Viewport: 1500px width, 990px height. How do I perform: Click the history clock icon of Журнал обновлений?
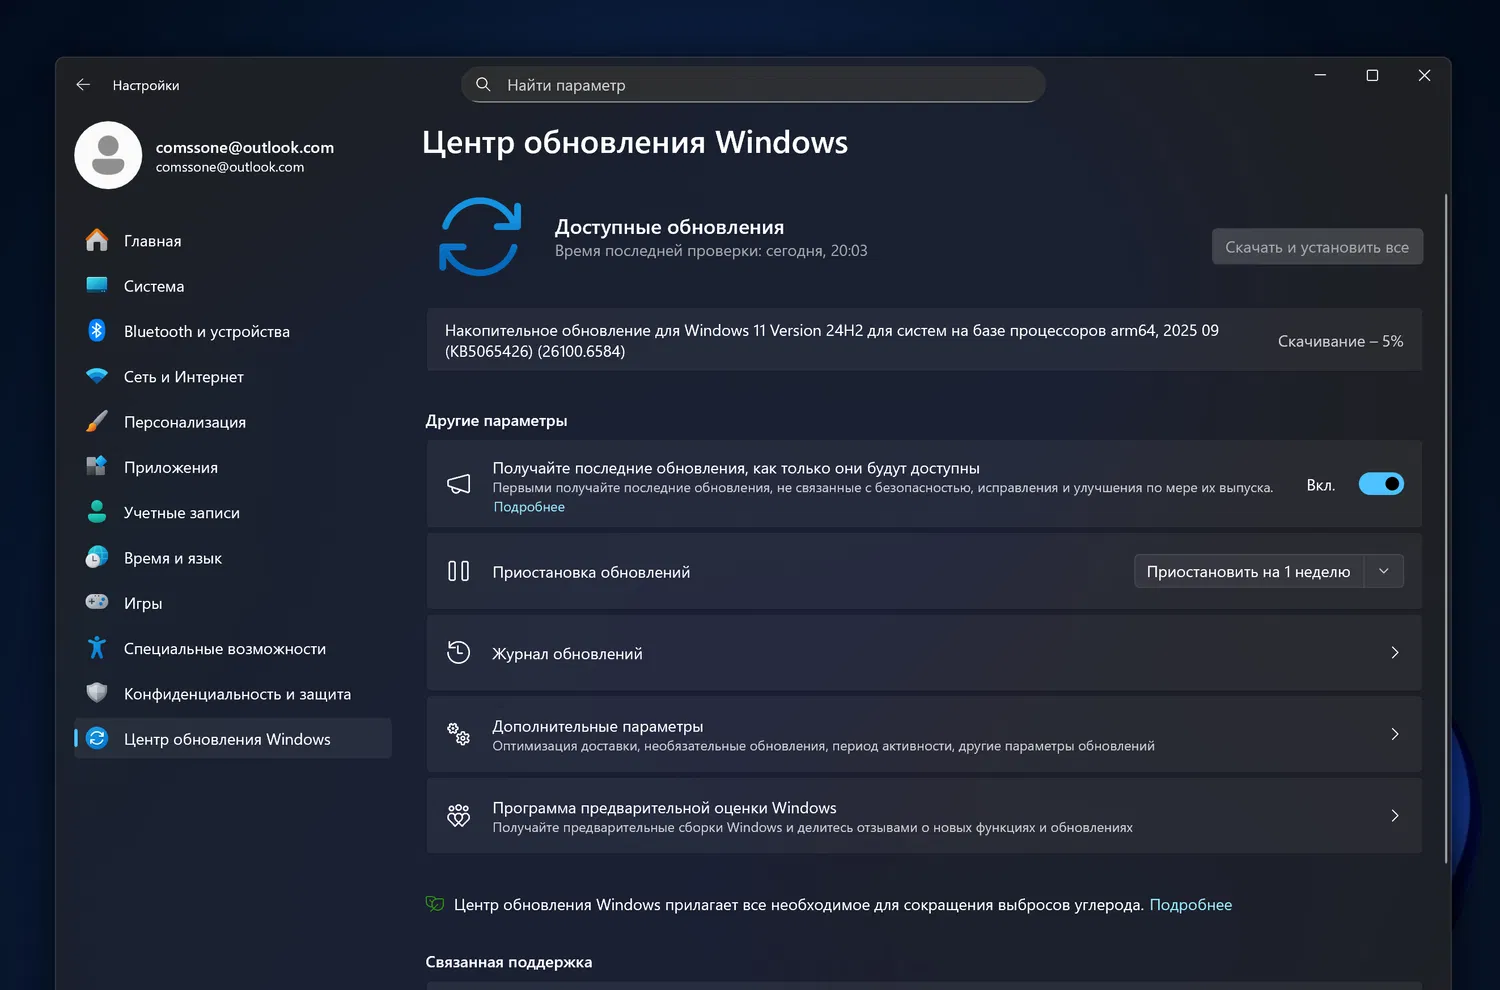point(458,652)
